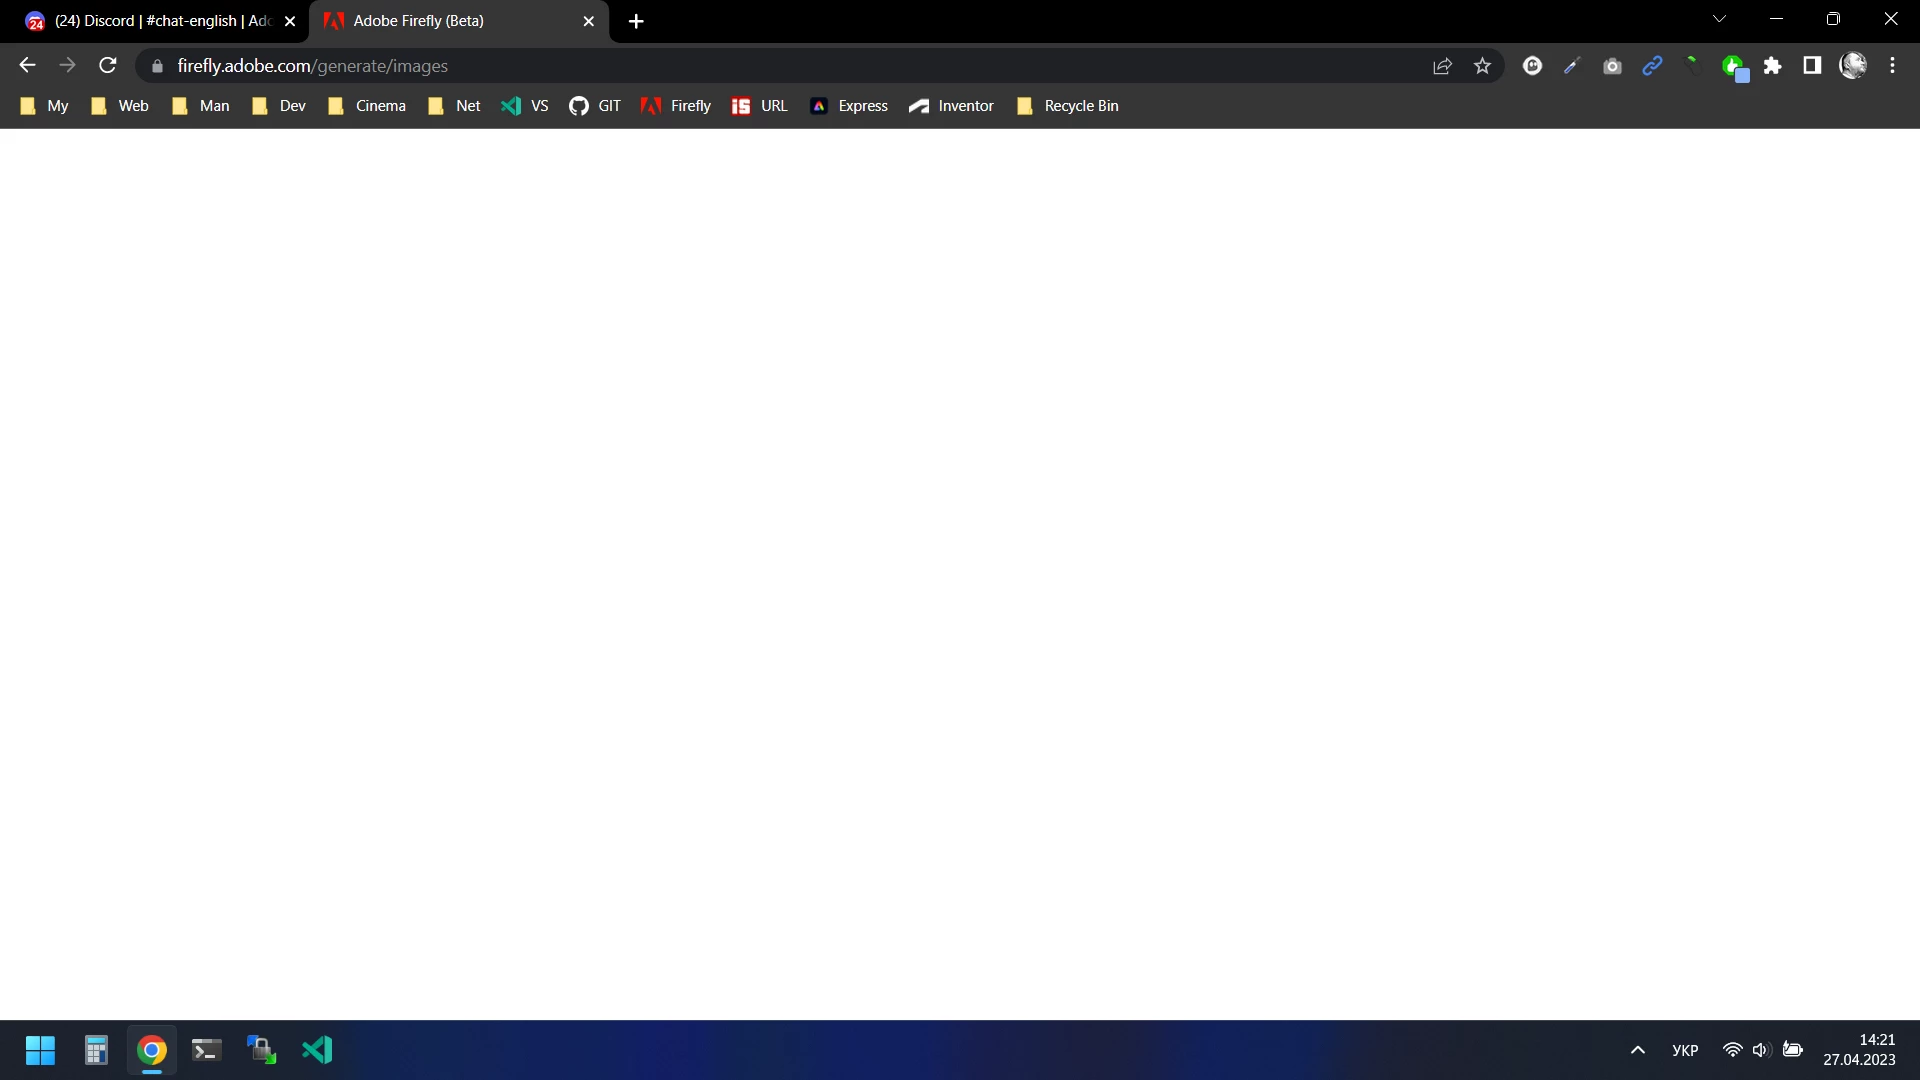Screen dimensions: 1920x1080
Task: Bookmark this page with the star icon
Action: click(x=1482, y=66)
